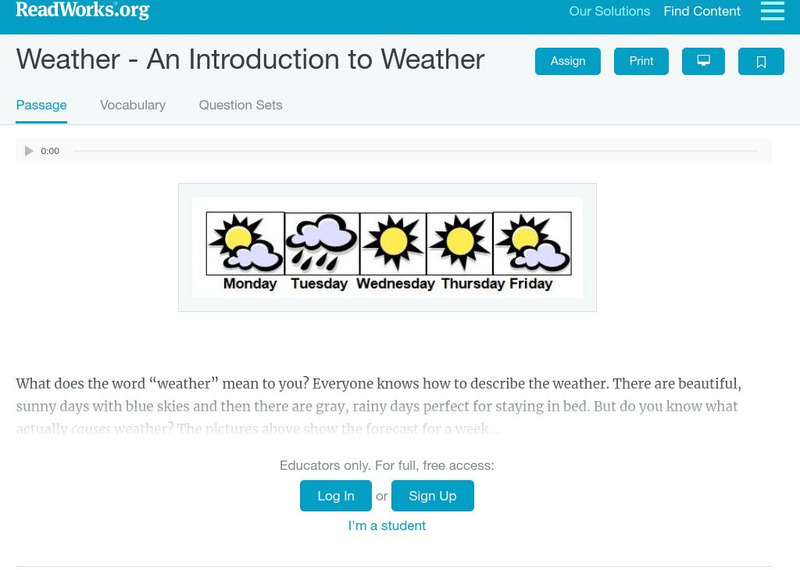
Task: Click the Monday weather icon
Action: click(245, 243)
